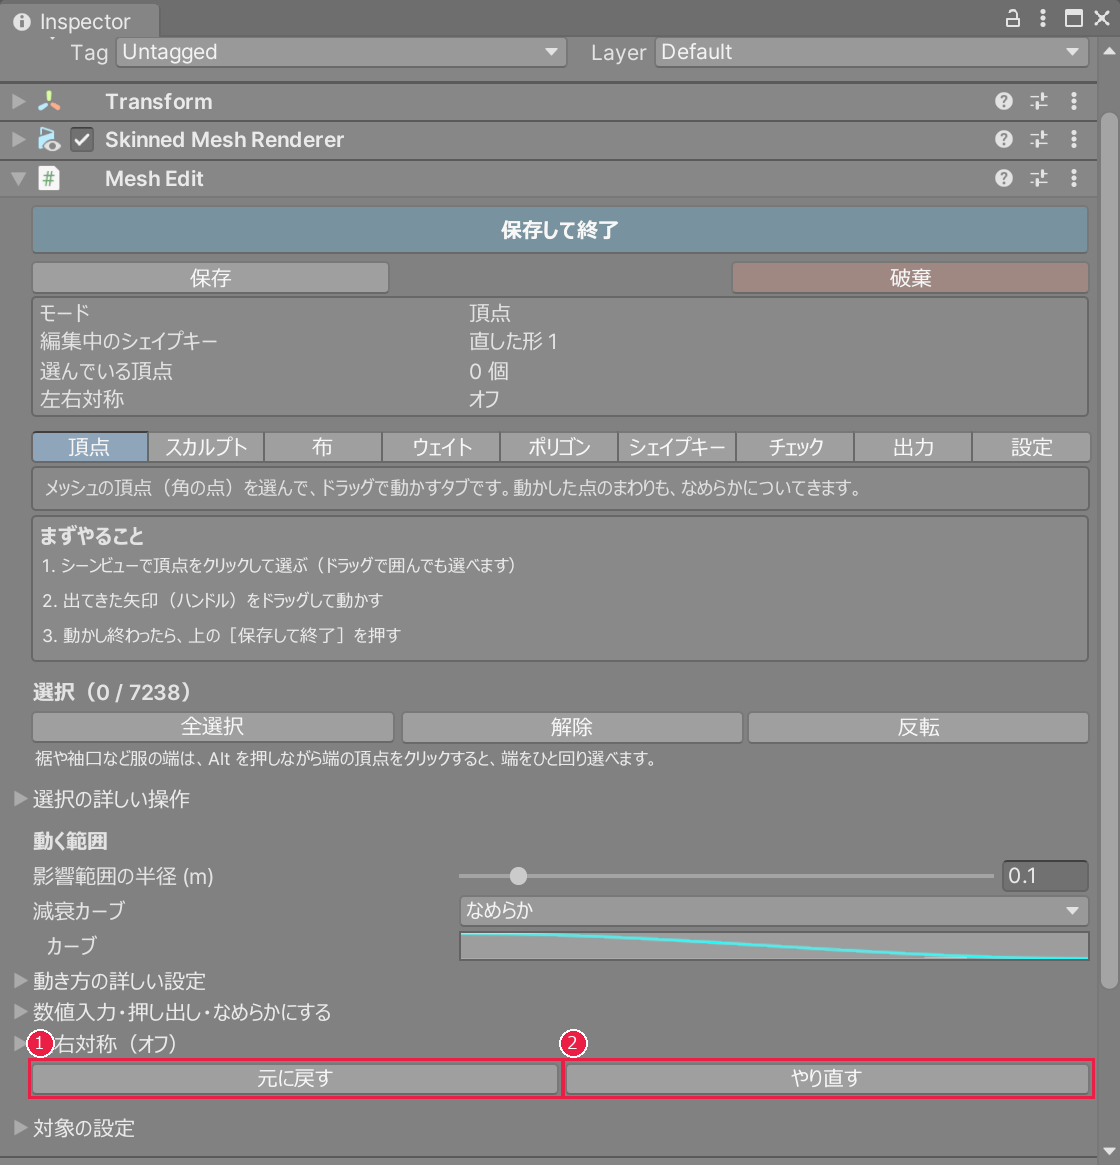Expand the 対象の設定 section

20,1128
